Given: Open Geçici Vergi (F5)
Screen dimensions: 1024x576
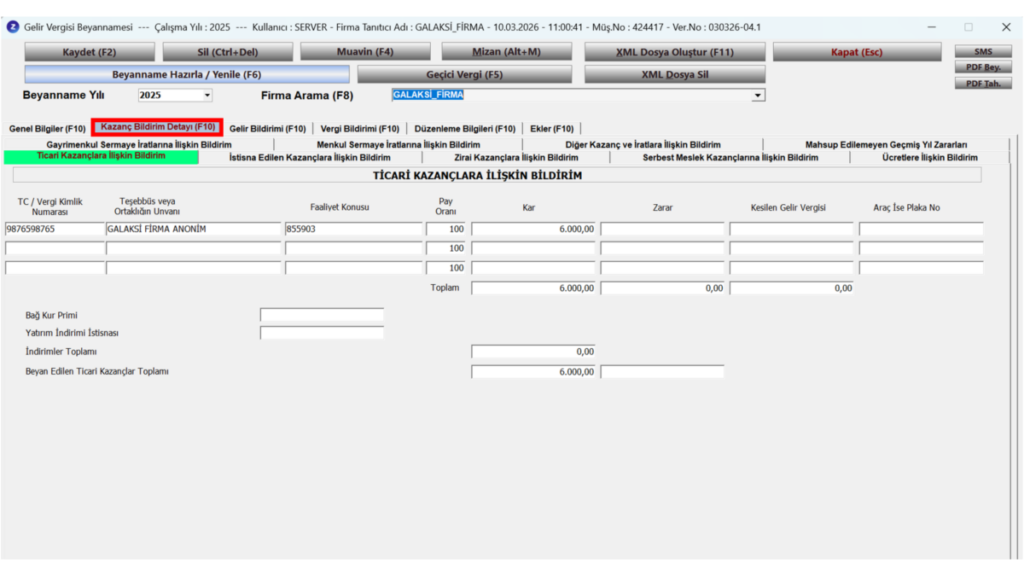Looking at the screenshot, I should 464,74.
